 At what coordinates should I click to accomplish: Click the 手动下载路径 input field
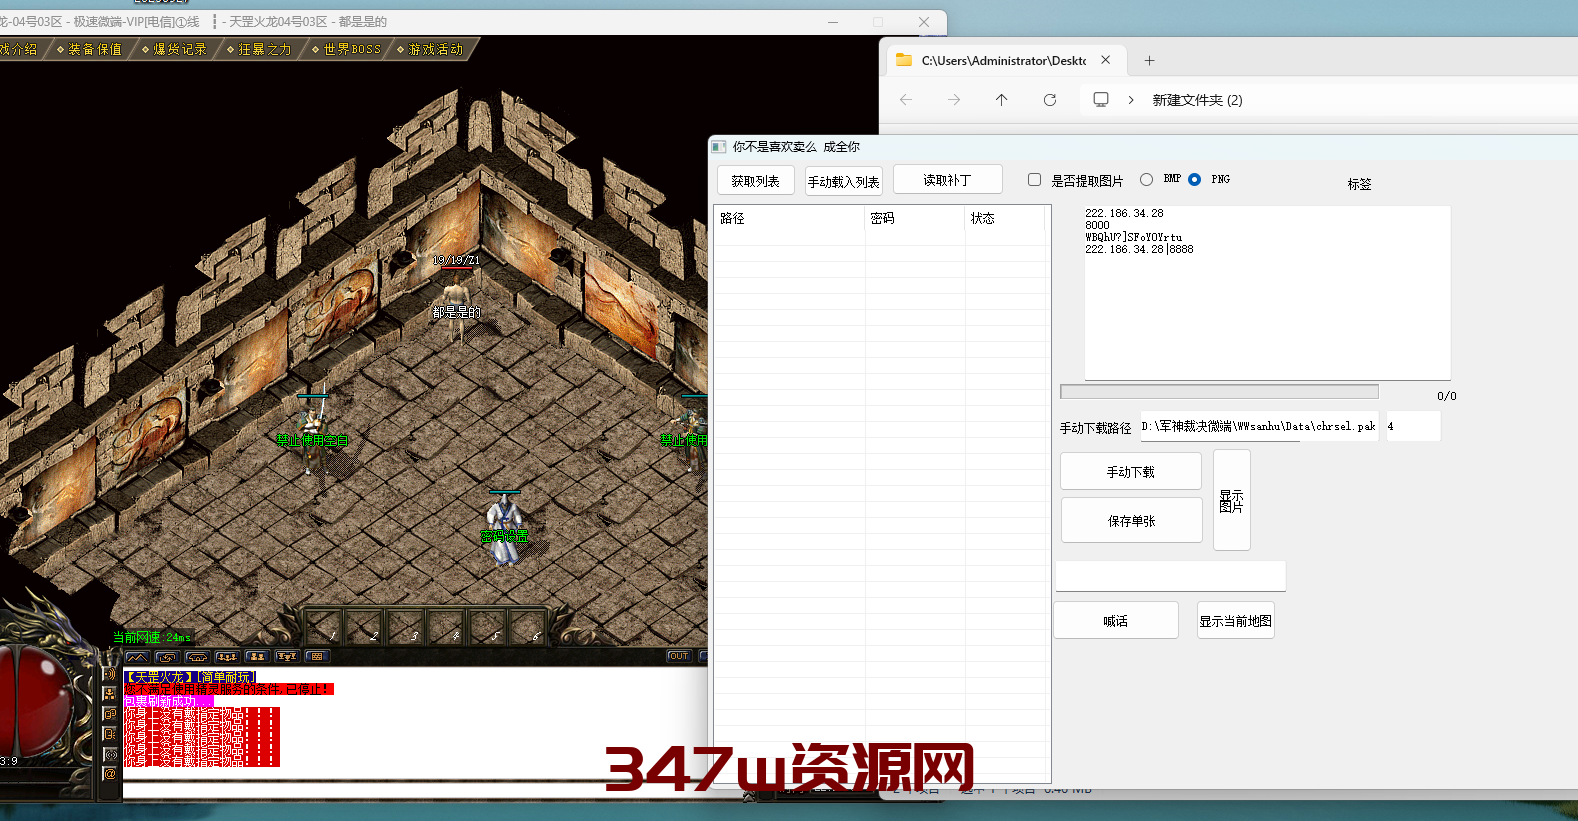(1259, 426)
